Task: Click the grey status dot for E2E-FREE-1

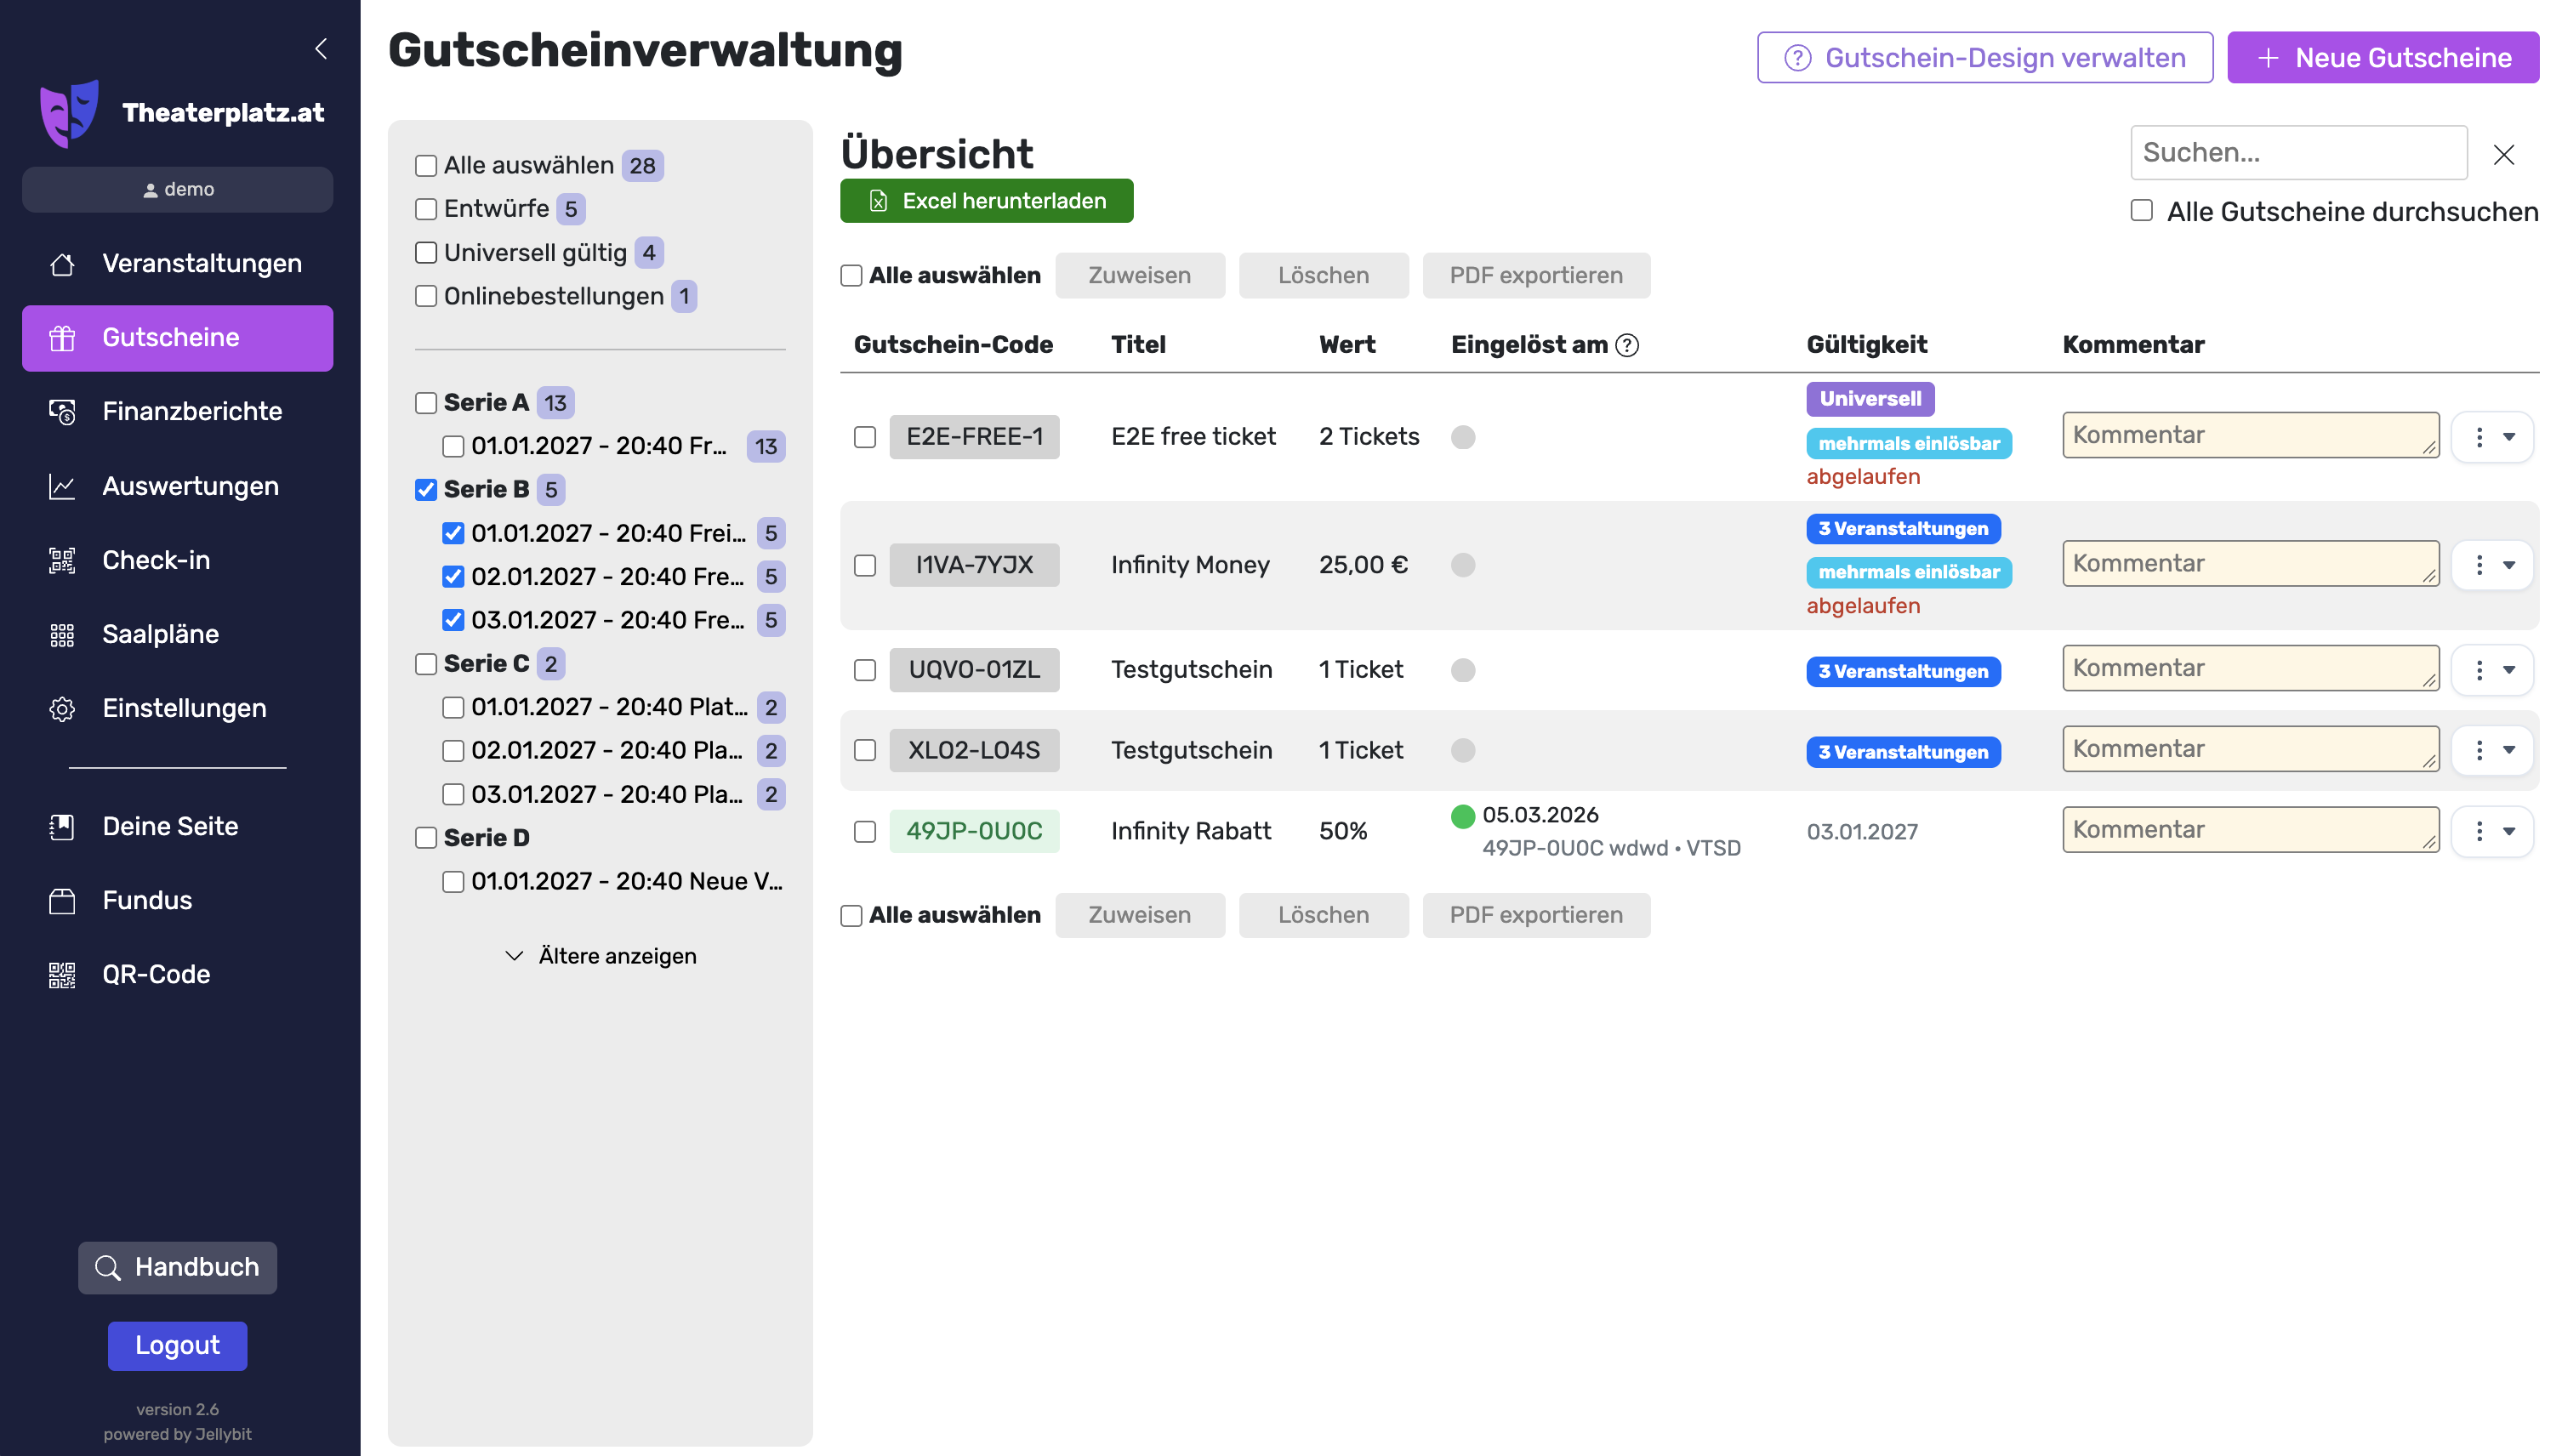Action: point(1463,437)
